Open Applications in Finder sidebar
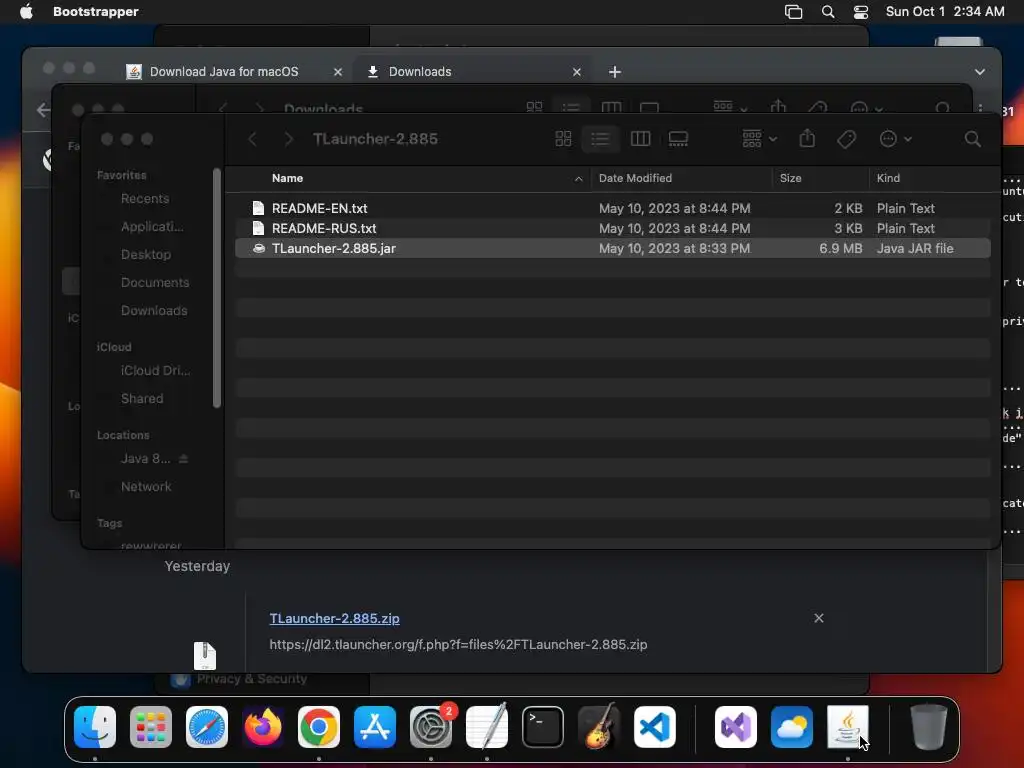1024x768 pixels. pos(152,227)
